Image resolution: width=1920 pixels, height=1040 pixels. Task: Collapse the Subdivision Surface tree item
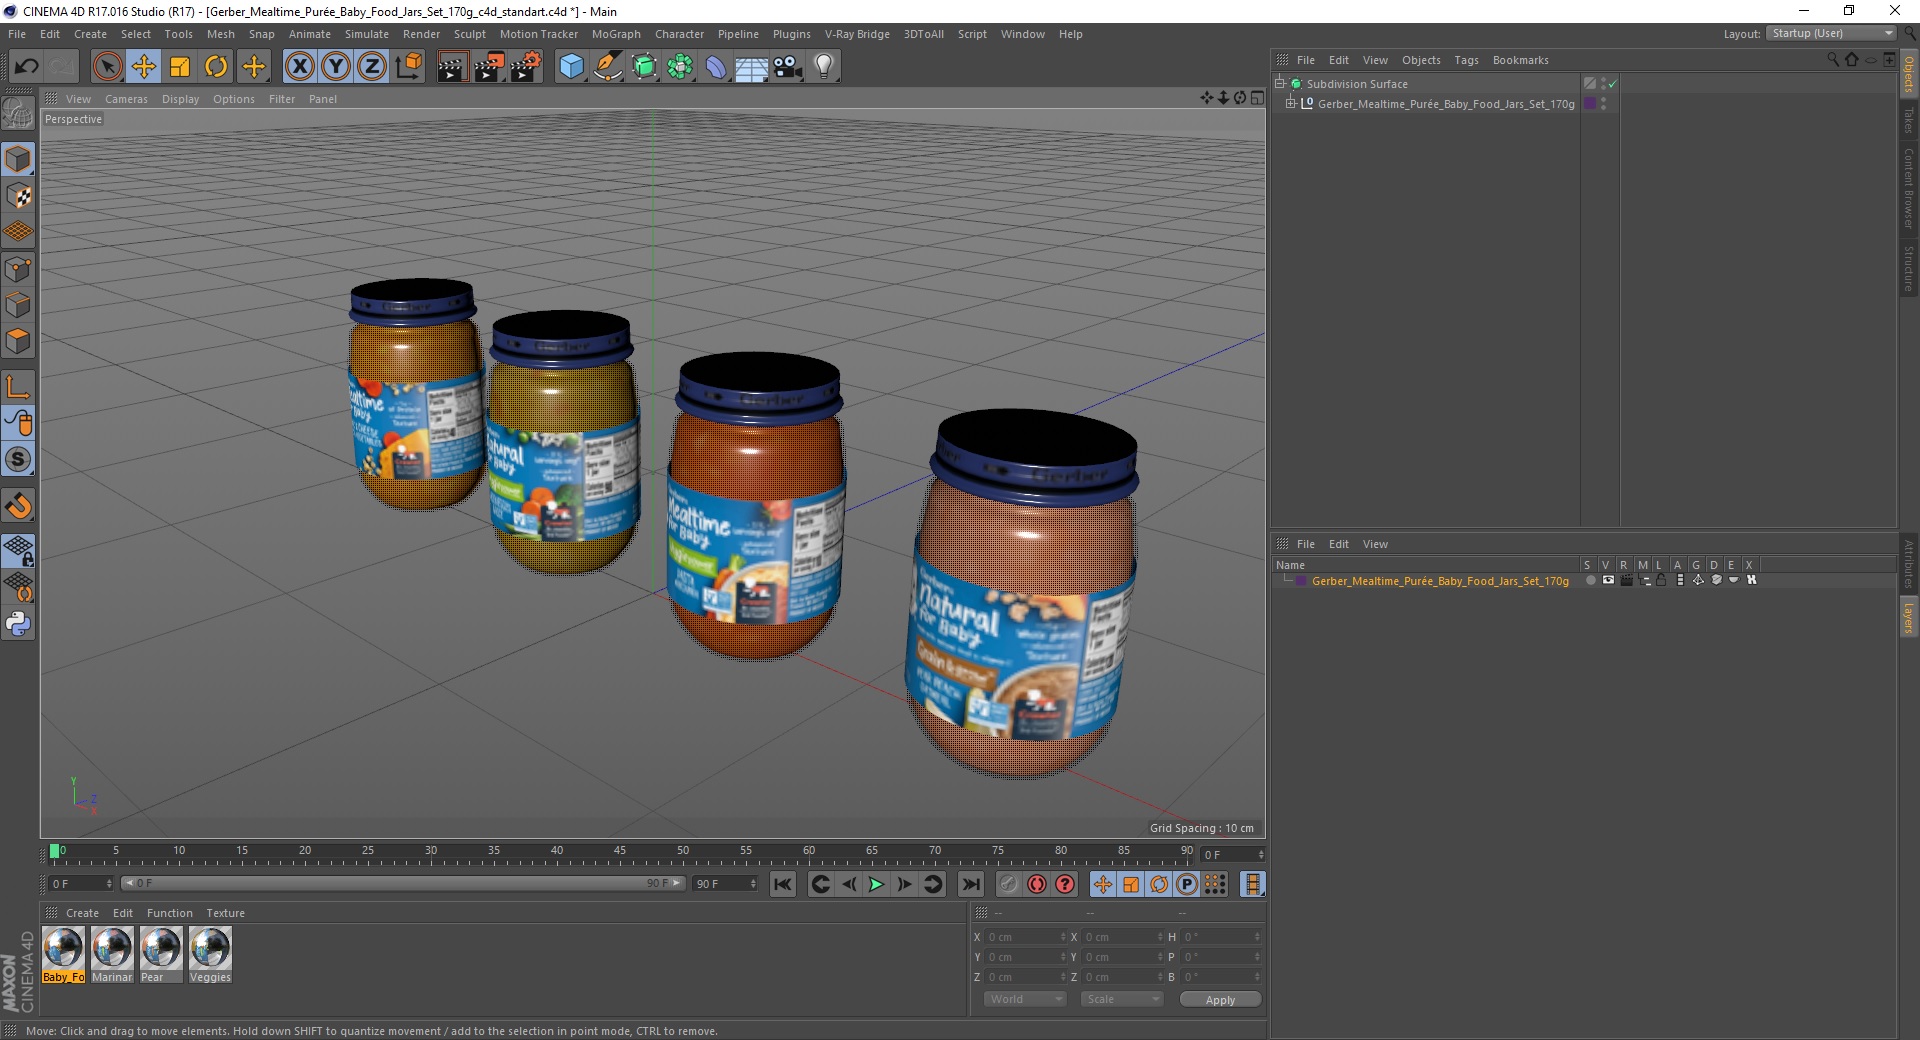1279,84
